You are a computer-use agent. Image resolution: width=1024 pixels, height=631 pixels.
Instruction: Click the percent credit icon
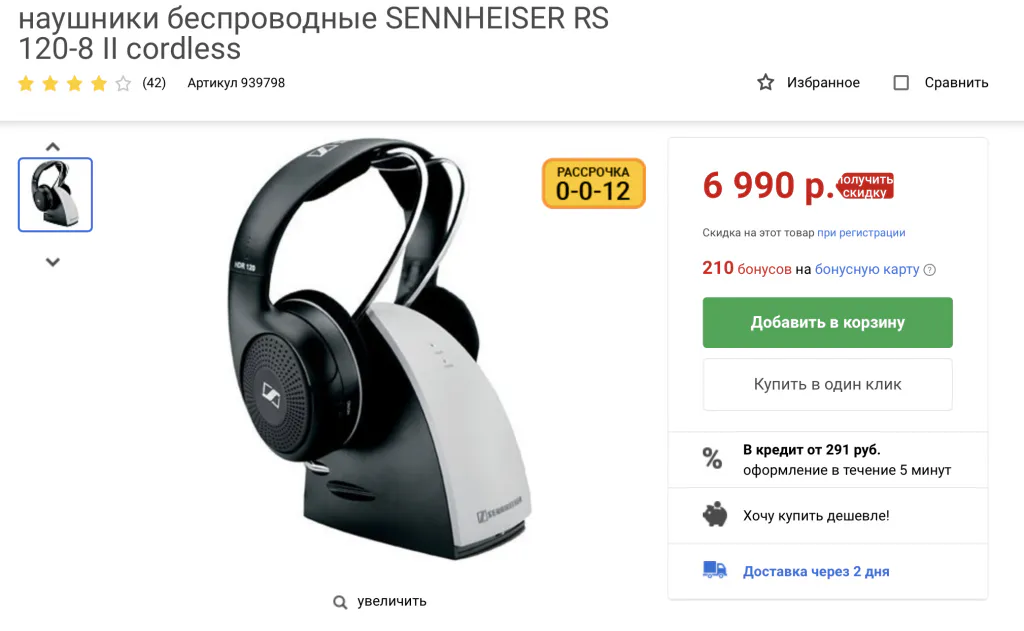point(712,459)
